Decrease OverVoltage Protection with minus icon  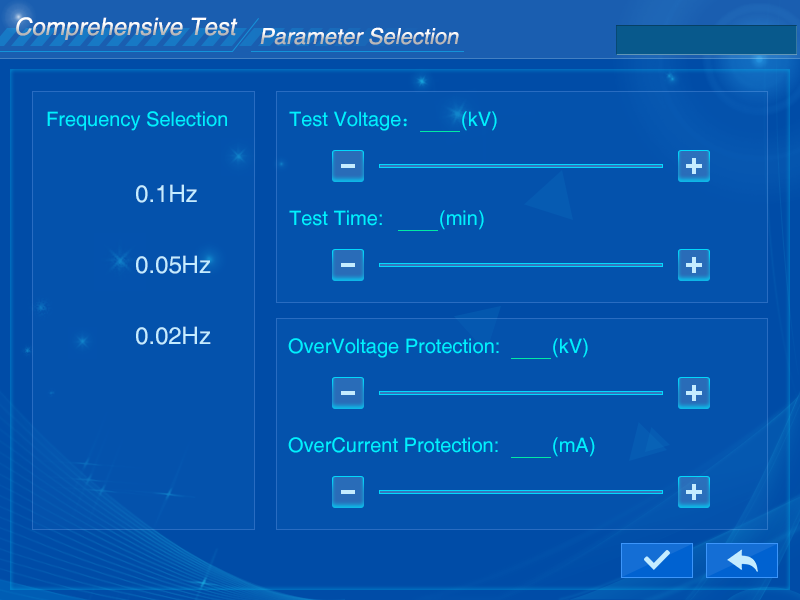(x=347, y=393)
